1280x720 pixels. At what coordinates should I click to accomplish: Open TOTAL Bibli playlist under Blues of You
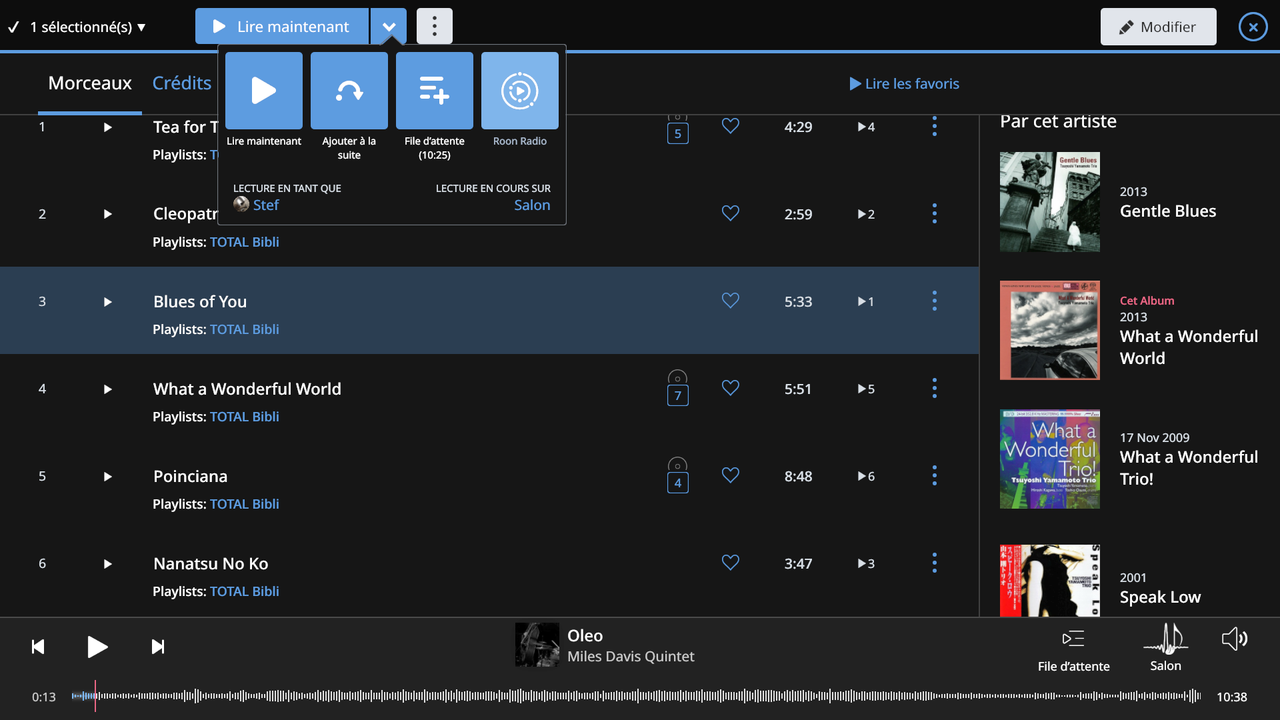point(244,329)
